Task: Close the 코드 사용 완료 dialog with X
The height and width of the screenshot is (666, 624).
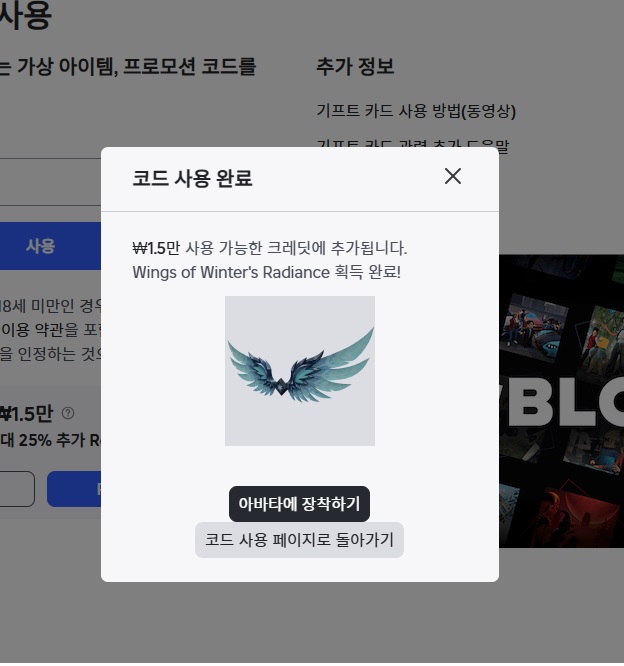Action: (x=453, y=176)
